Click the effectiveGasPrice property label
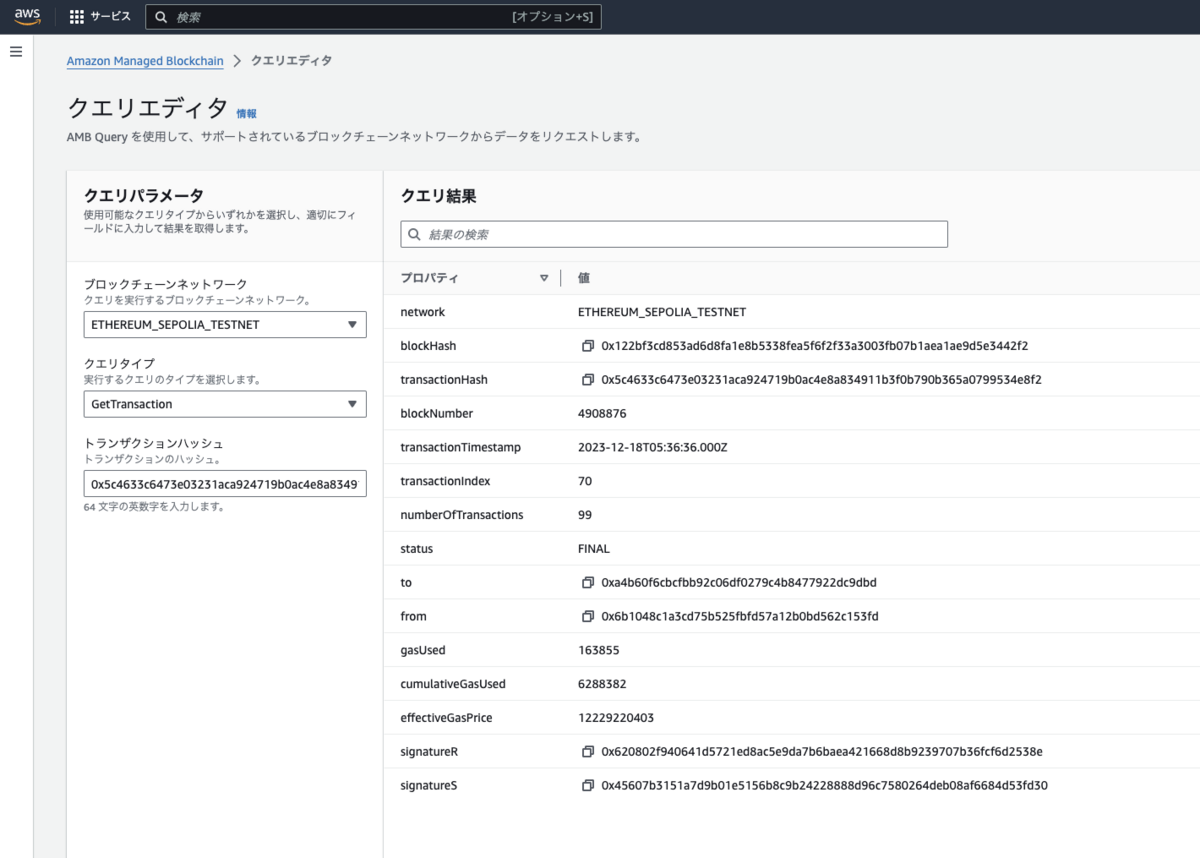Screen dimensions: 1200x858 (x=446, y=718)
